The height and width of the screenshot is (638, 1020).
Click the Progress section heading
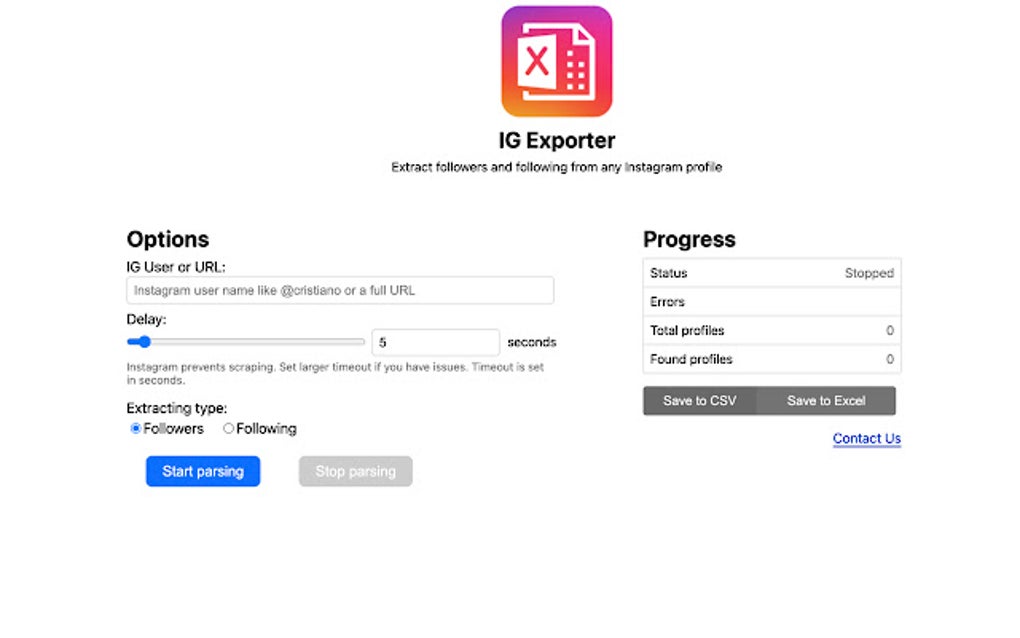pos(689,239)
